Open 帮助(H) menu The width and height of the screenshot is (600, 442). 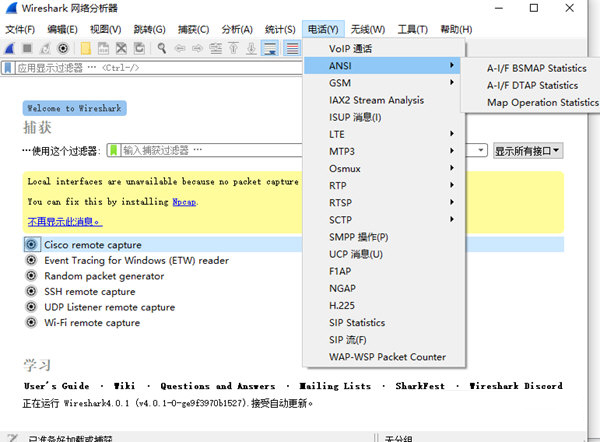pos(456,29)
